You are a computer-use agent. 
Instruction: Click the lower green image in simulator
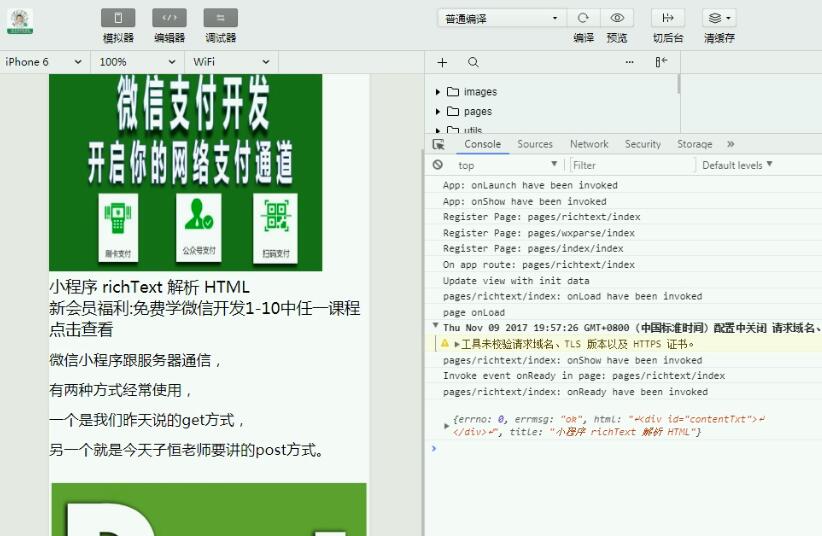point(209,509)
